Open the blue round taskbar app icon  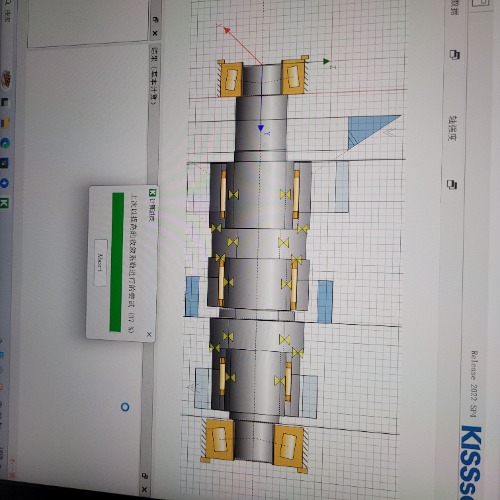(x=5, y=183)
